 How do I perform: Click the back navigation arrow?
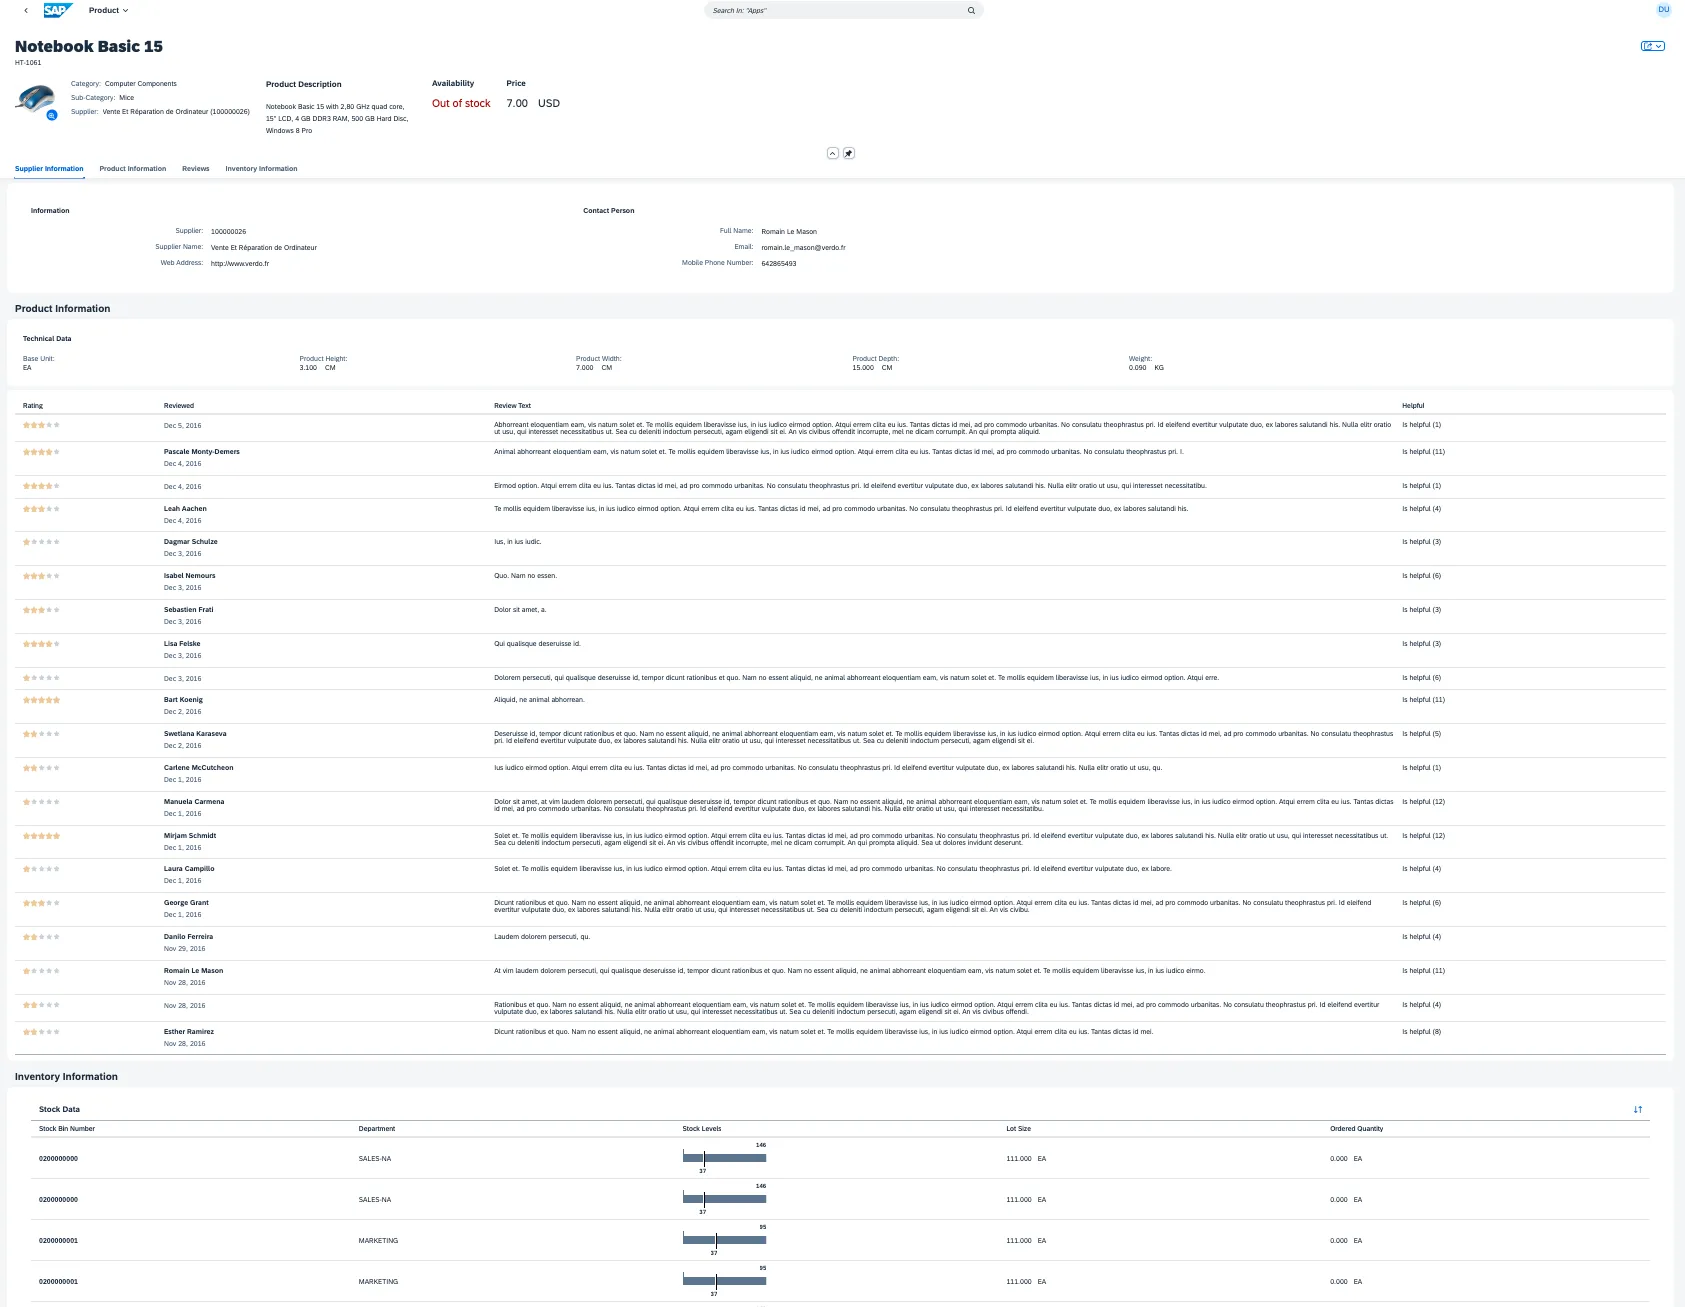(x=26, y=10)
